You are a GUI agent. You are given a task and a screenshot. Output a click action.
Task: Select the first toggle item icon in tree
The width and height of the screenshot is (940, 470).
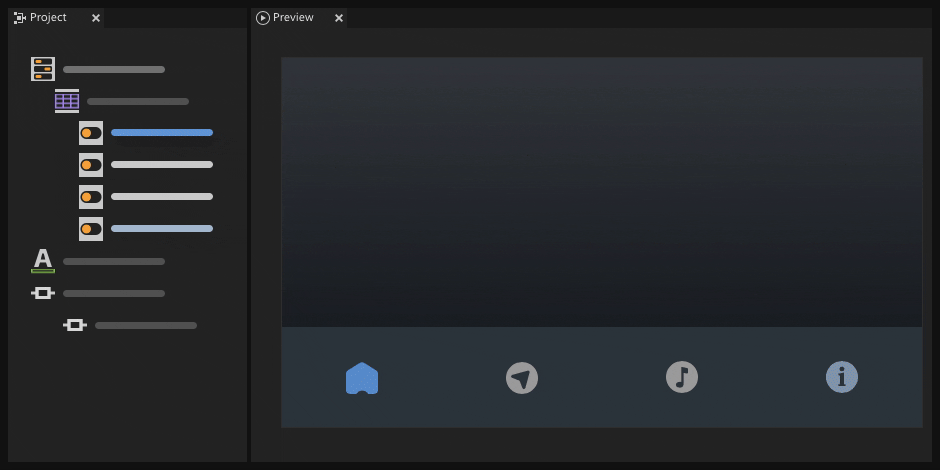point(91,133)
